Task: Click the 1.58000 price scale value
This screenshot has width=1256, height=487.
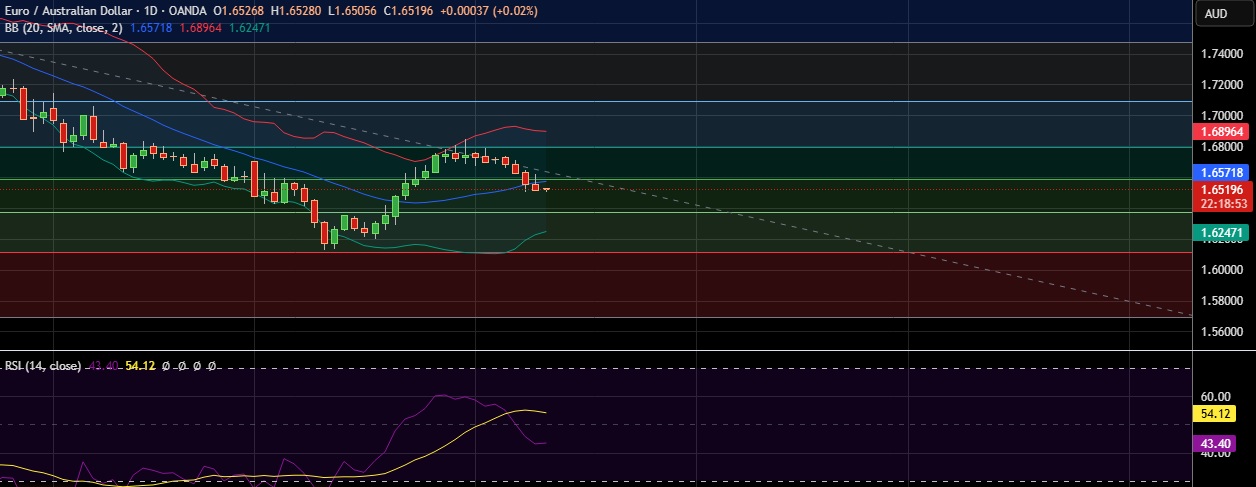Action: point(1220,300)
